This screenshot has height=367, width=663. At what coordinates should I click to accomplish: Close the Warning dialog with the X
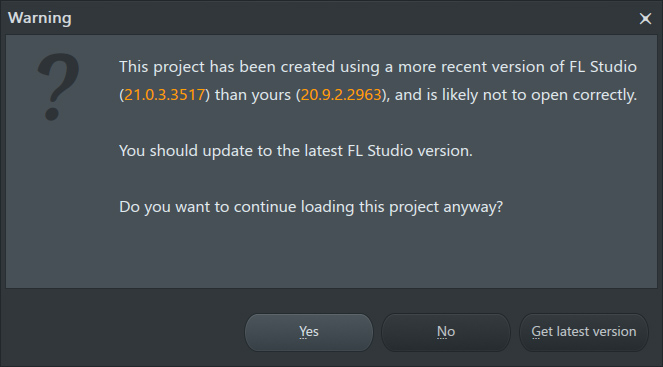click(x=645, y=18)
